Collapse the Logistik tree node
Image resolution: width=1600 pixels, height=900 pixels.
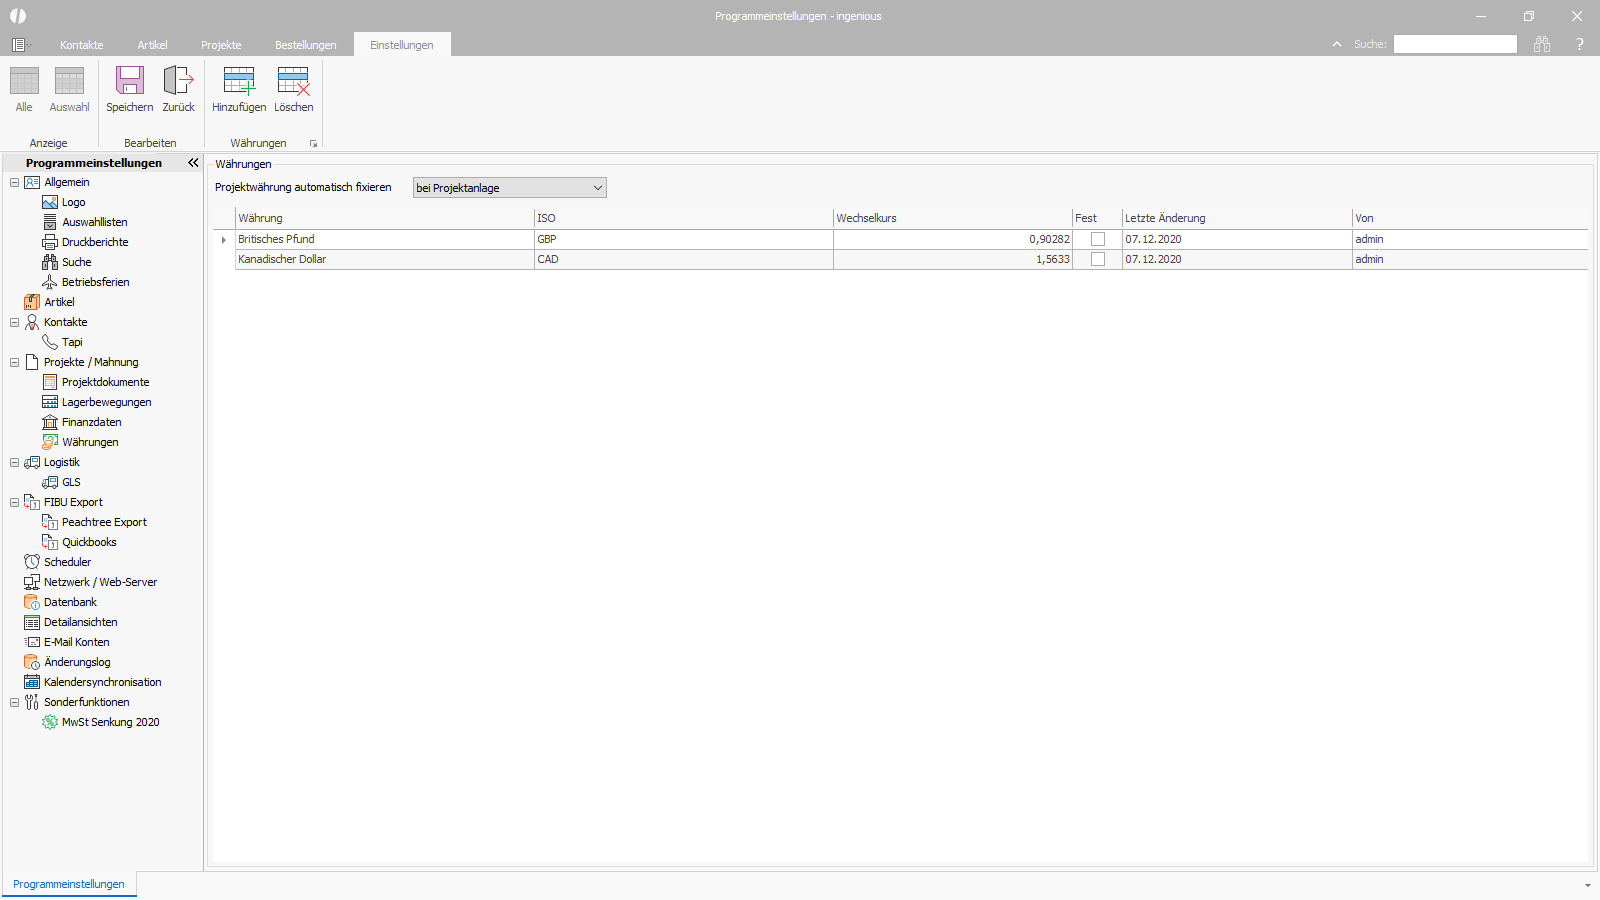pos(14,462)
